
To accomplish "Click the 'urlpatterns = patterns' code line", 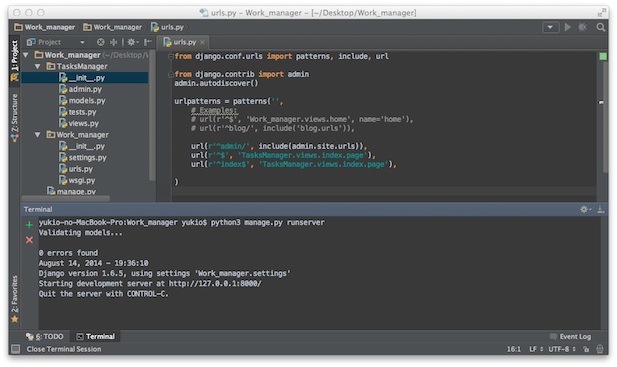I will click(229, 101).
